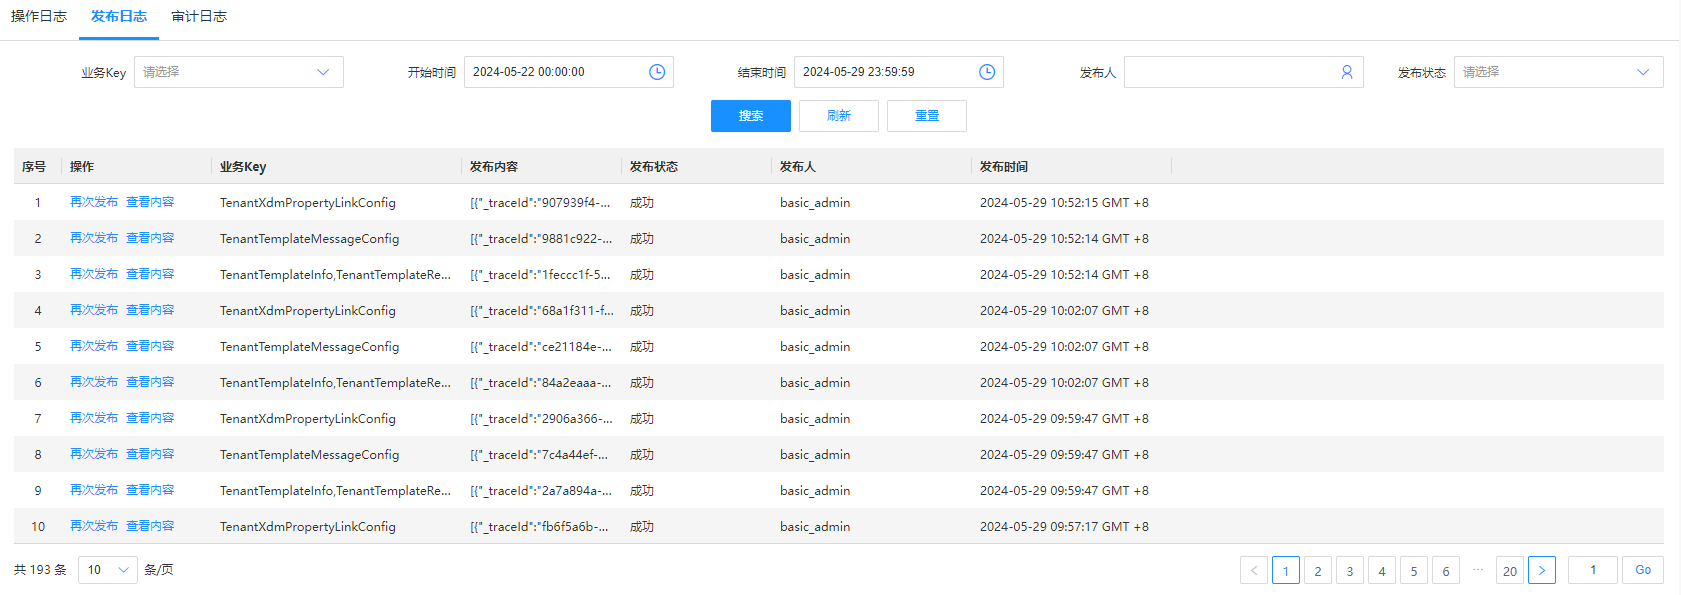
Task: Click the 刷新 button
Action: click(x=839, y=116)
